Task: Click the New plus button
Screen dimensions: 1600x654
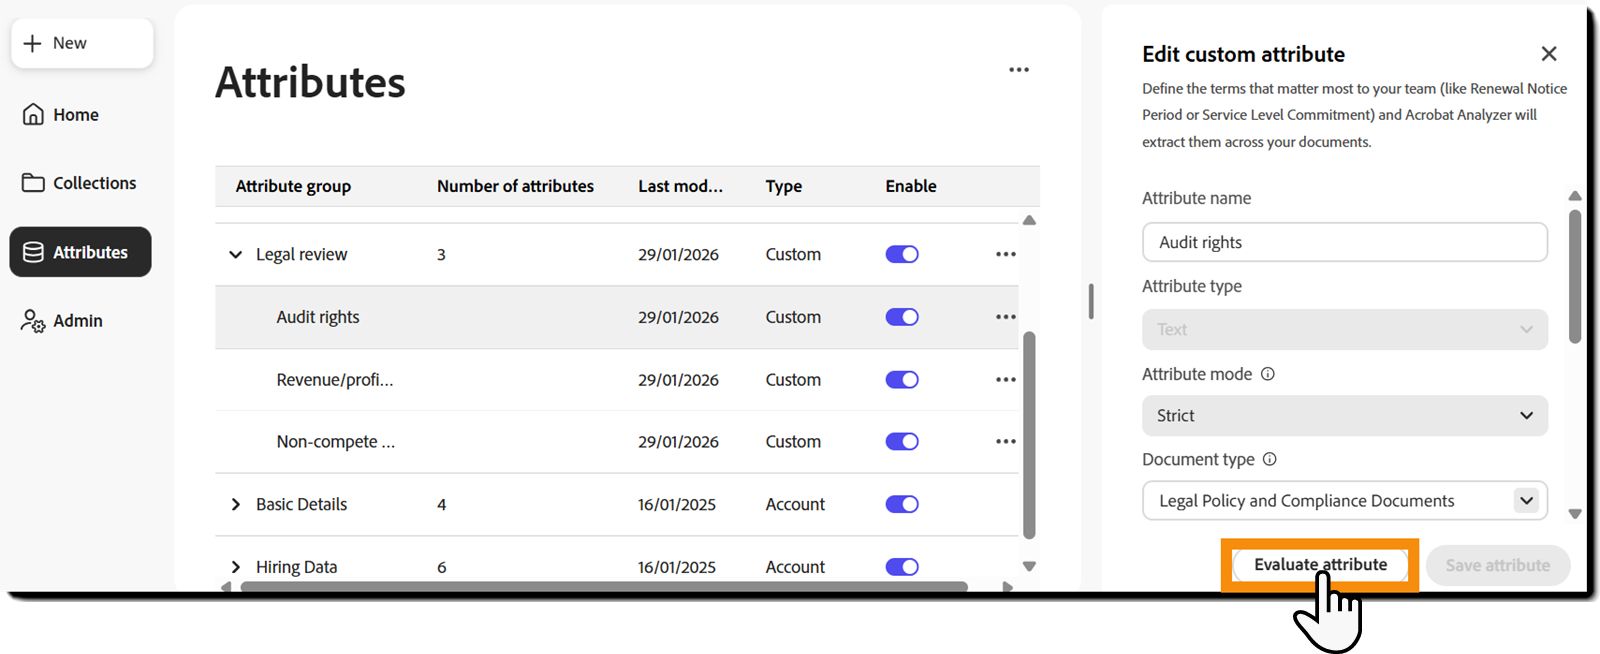Action: pyautogui.click(x=82, y=43)
